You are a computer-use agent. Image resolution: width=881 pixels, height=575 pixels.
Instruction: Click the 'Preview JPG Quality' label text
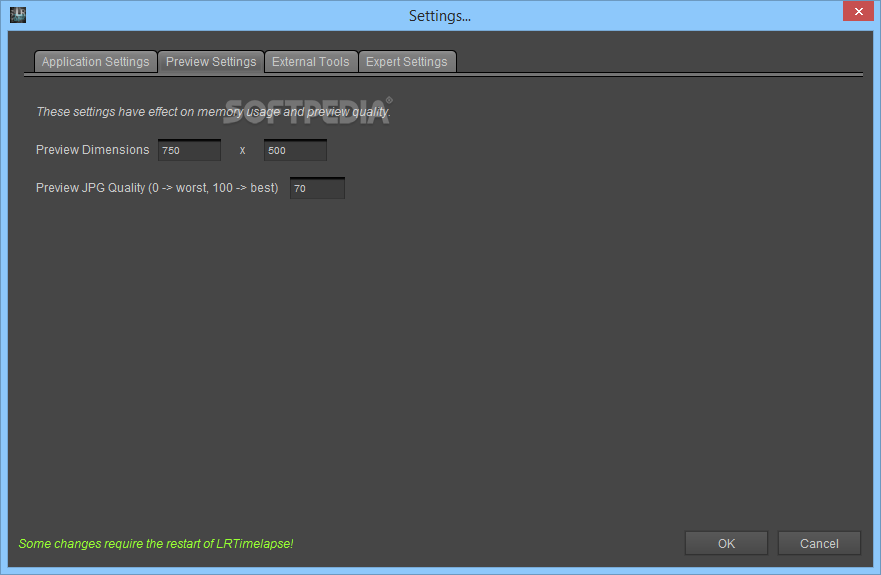(157, 188)
